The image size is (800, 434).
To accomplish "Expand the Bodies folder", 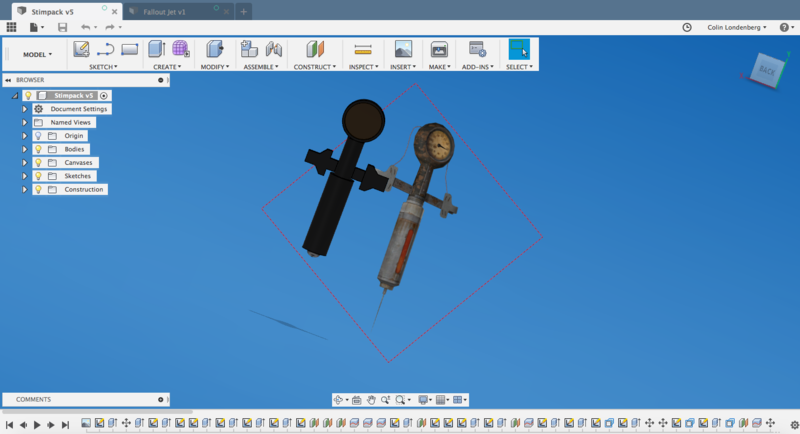I will click(x=24, y=149).
